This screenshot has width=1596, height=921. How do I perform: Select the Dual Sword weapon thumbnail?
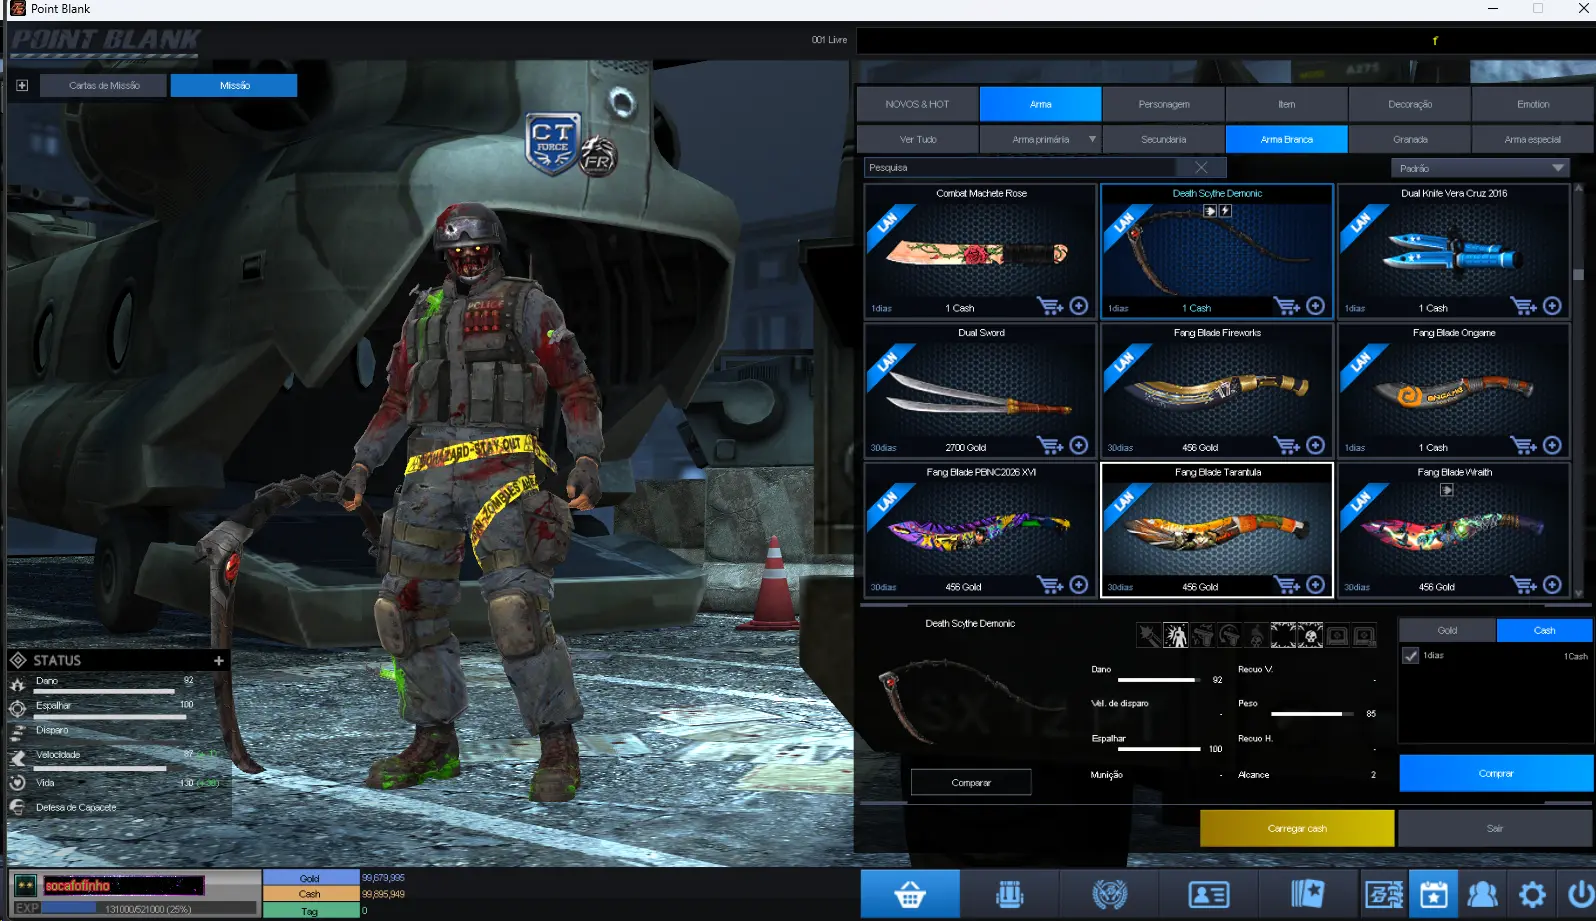980,391
